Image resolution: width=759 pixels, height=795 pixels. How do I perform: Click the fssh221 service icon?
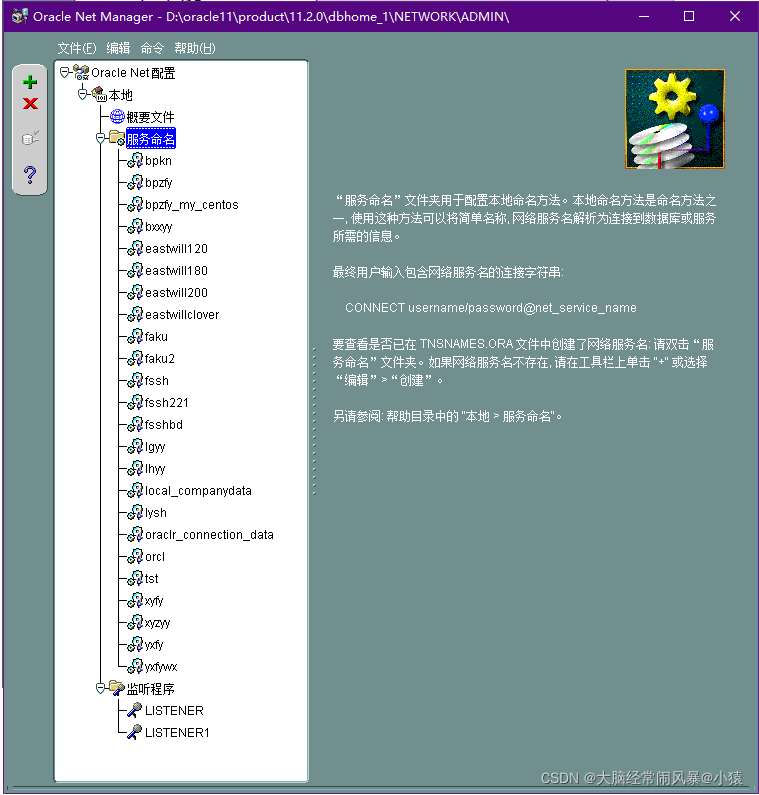pos(135,403)
